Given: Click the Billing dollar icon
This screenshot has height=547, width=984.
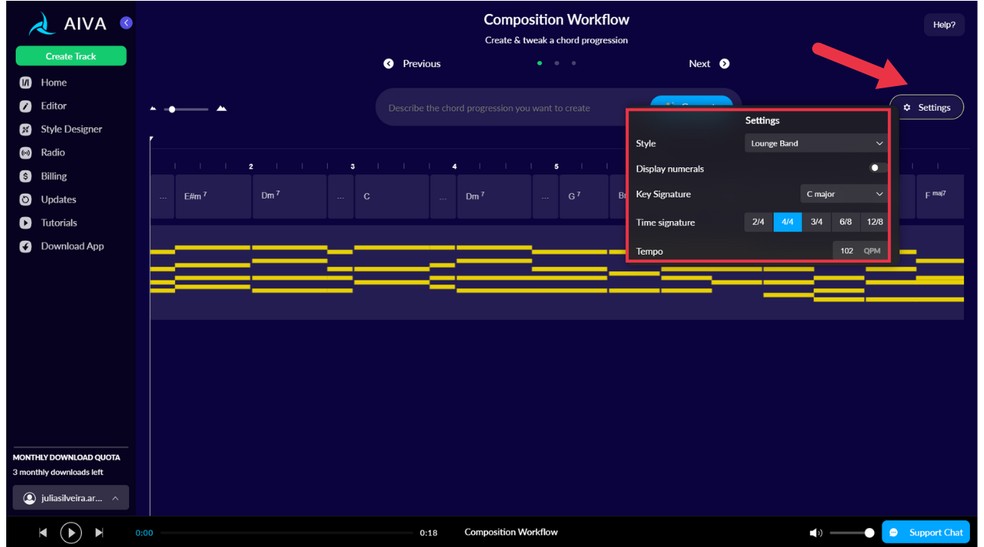Looking at the screenshot, I should click(25, 176).
